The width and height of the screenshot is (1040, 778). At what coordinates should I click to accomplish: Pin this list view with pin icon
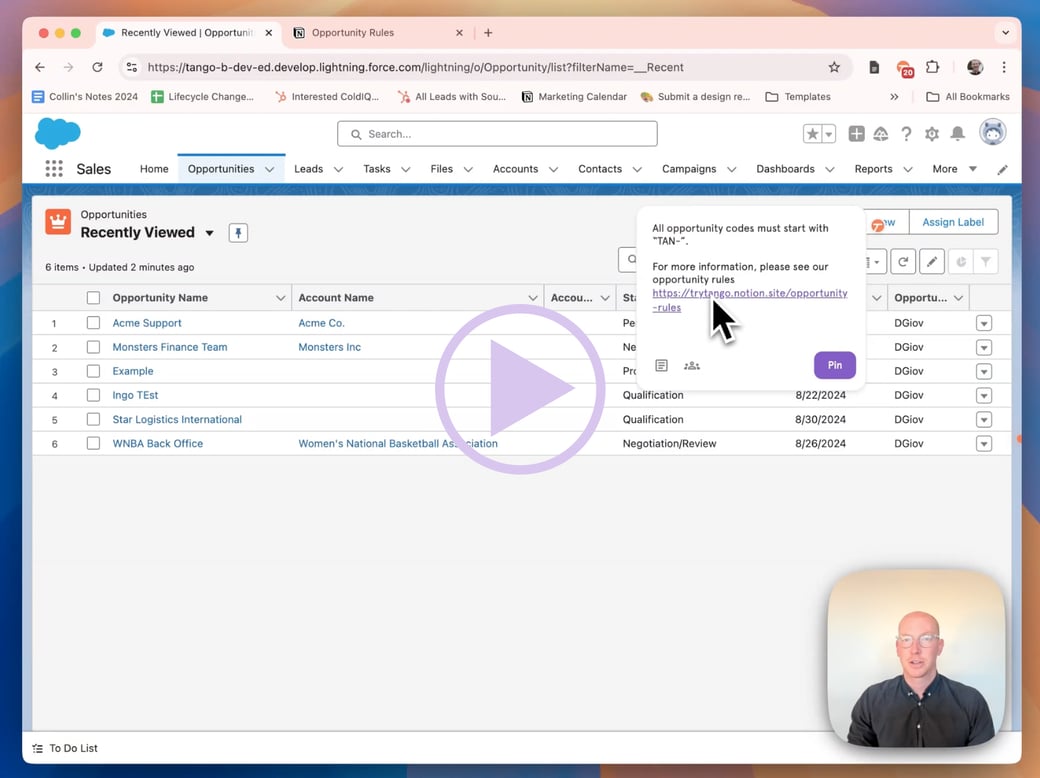[238, 233]
